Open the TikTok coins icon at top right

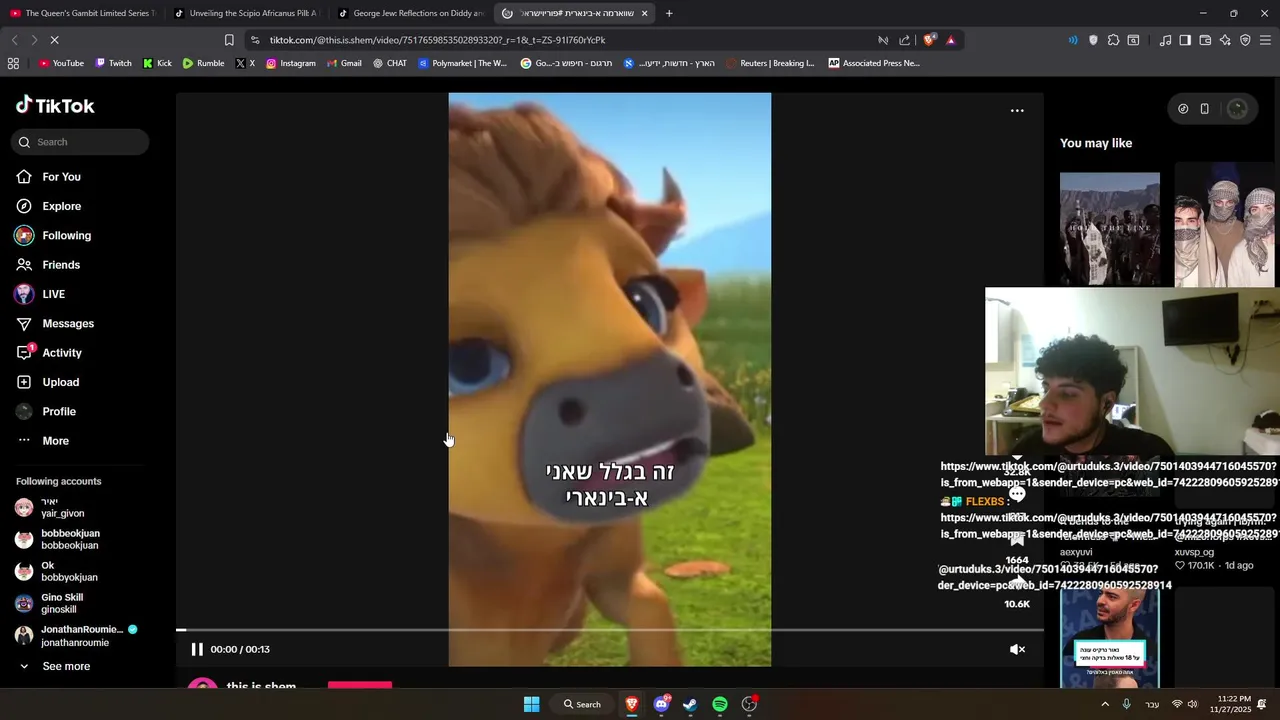click(x=1183, y=109)
